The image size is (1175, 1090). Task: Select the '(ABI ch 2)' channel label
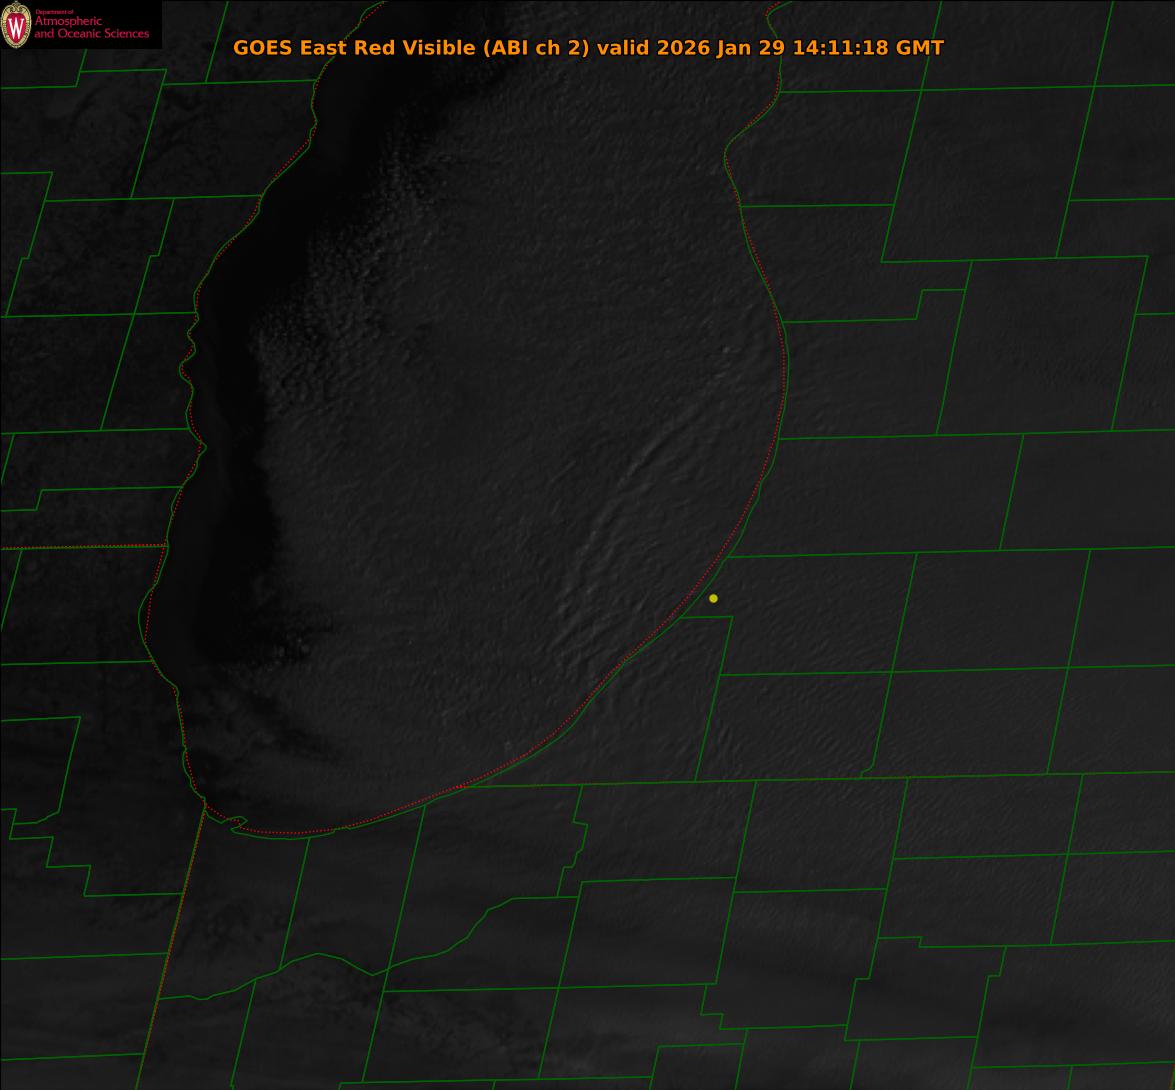click(535, 47)
